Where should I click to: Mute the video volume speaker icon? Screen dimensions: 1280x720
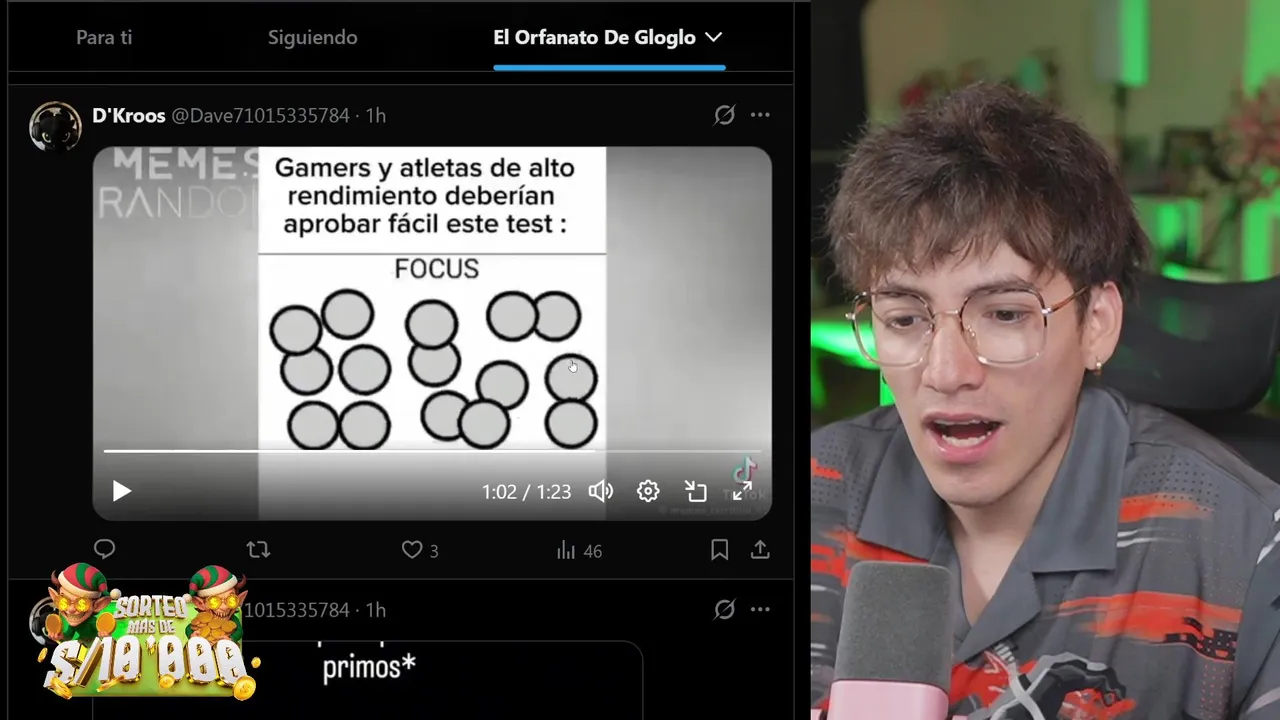pos(600,491)
